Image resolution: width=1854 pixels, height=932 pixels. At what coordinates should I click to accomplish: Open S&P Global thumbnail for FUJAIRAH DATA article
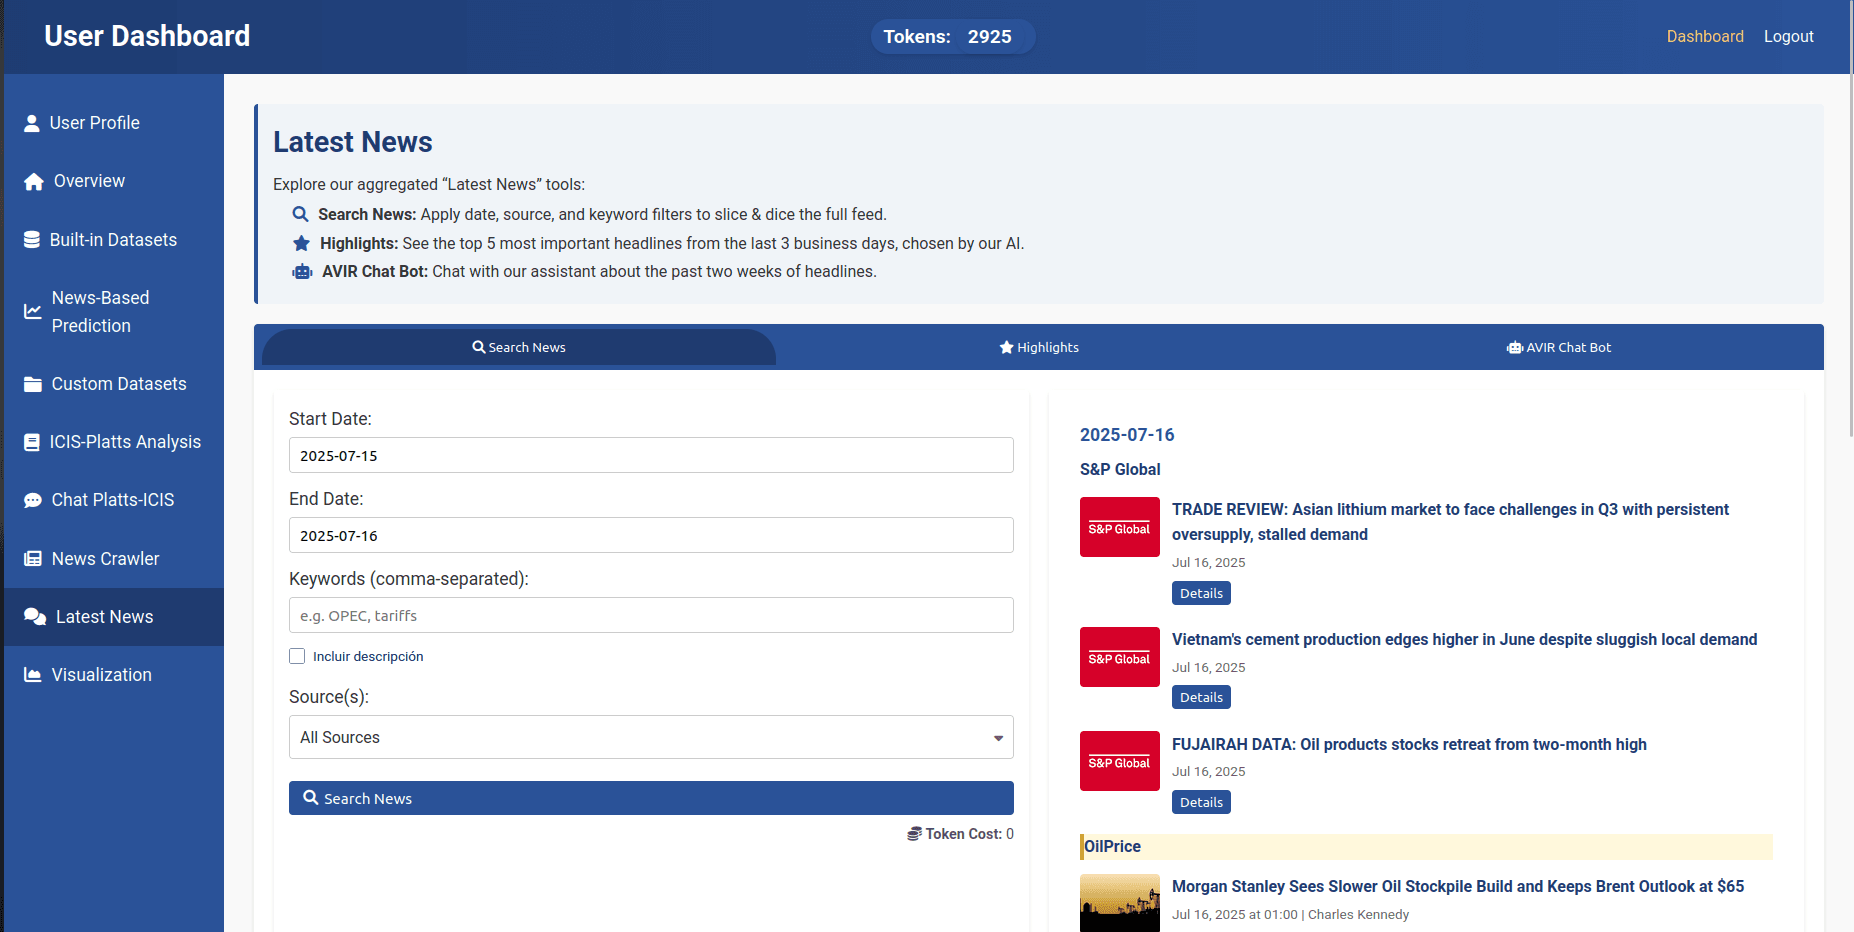pos(1119,761)
